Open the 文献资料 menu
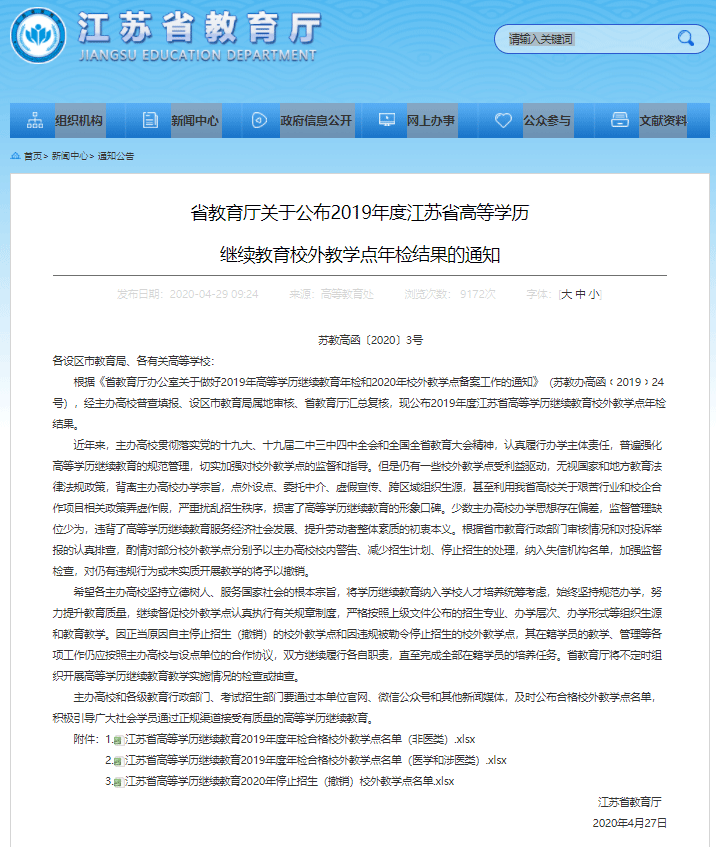716x847 pixels. [664, 120]
